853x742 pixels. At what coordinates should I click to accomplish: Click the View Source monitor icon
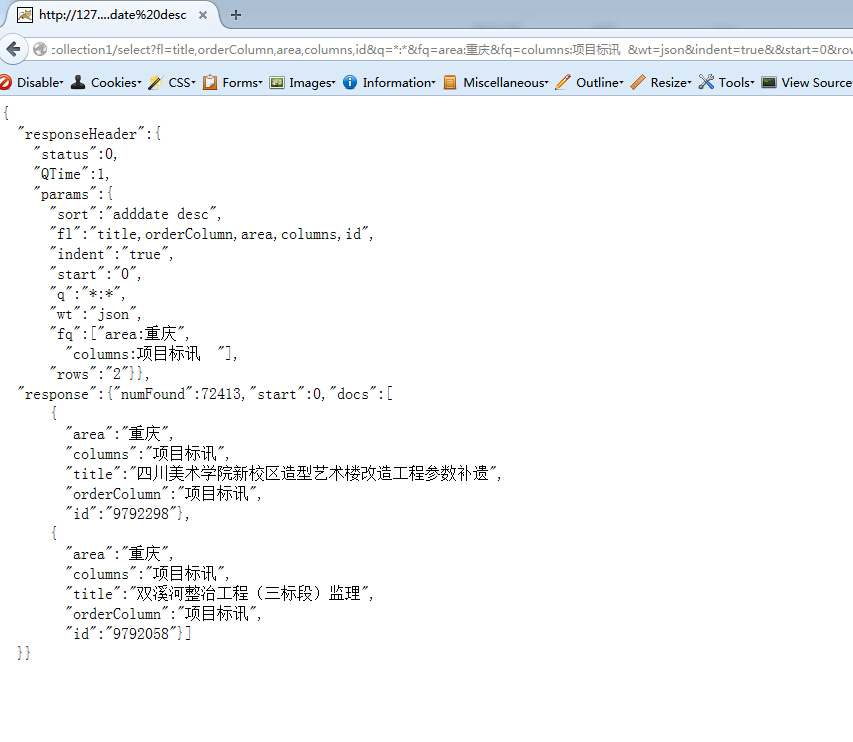tap(769, 82)
